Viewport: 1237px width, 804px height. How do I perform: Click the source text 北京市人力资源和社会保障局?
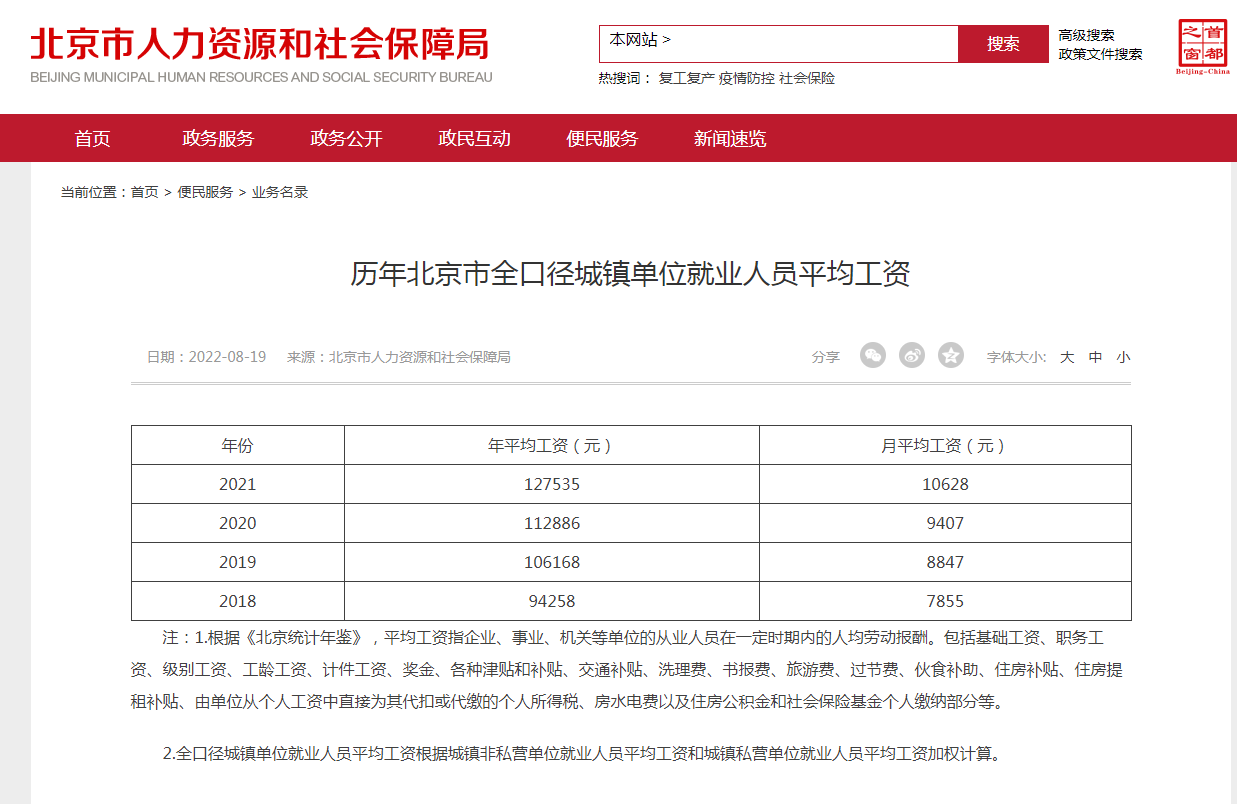tap(420, 357)
